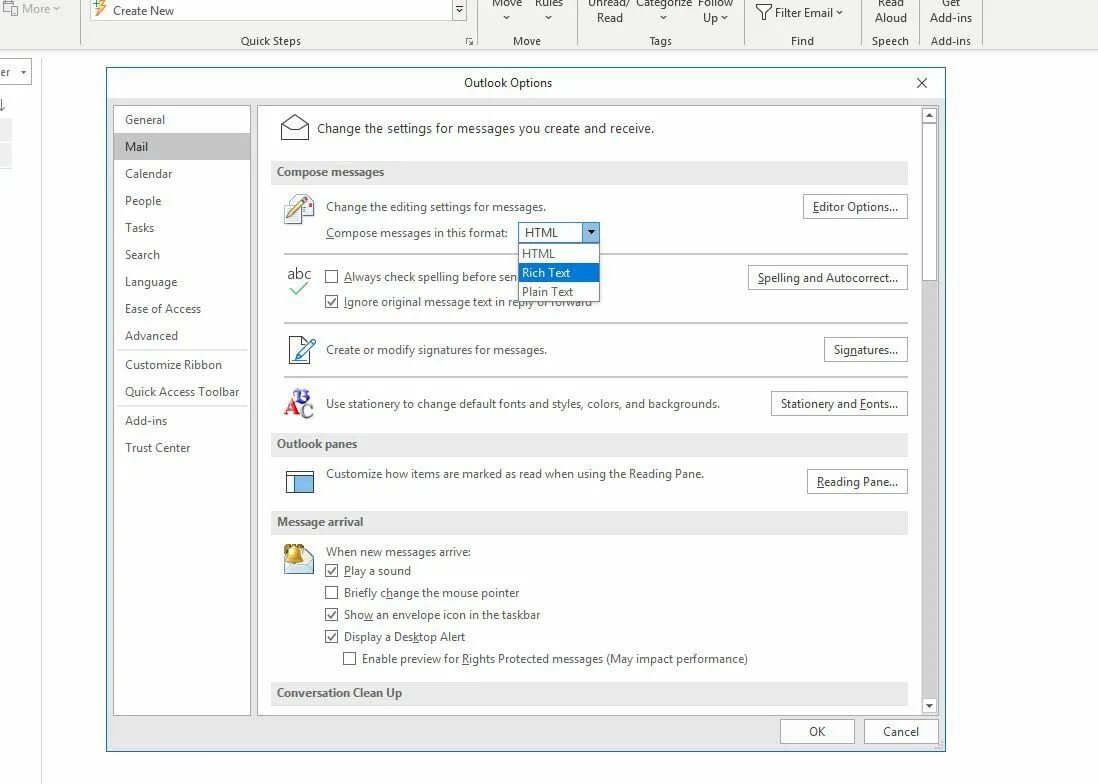Click the scroll up arrow in options
The image size is (1098, 784).
pos(929,116)
